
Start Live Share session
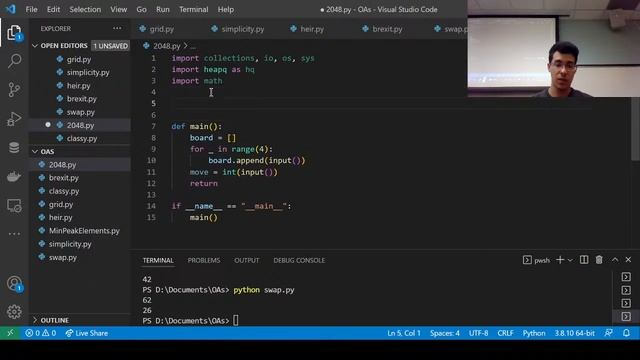click(x=87, y=333)
